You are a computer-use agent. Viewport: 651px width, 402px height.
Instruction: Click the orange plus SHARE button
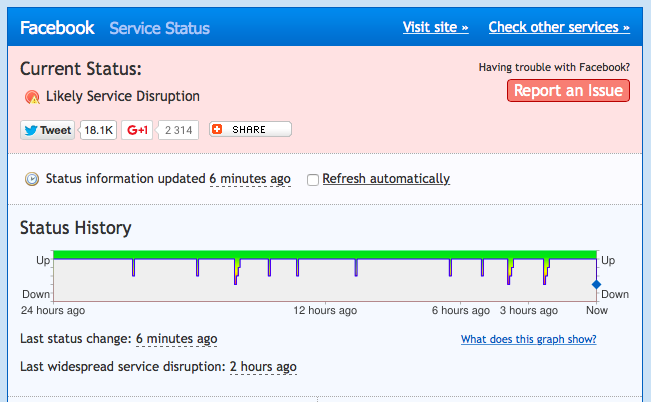pos(250,129)
